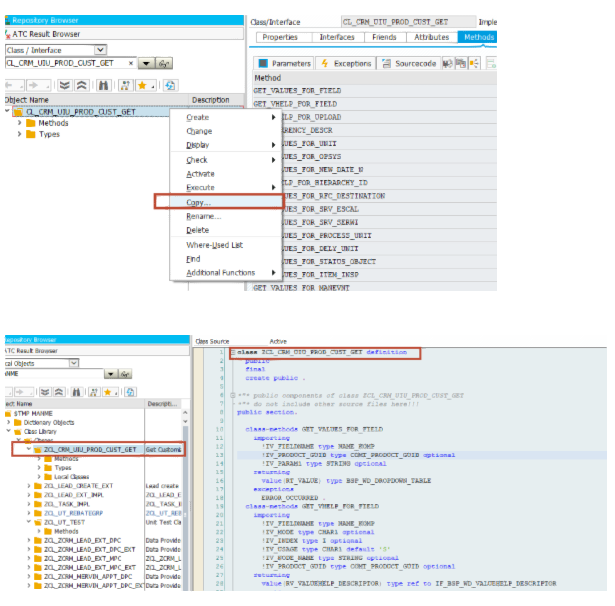Clear the CL_CRM_UIU_PROD_CUST_GET input with x

[x=131, y=63]
